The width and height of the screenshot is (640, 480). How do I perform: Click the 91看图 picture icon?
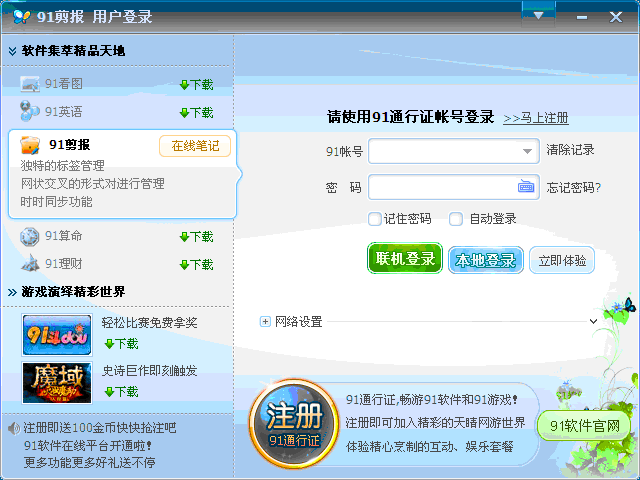pyautogui.click(x=30, y=84)
